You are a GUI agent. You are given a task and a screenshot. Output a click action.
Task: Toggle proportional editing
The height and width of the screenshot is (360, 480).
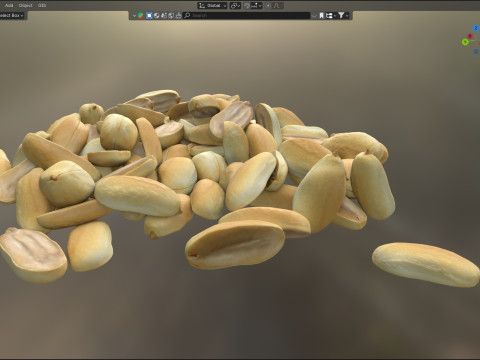pos(268,6)
